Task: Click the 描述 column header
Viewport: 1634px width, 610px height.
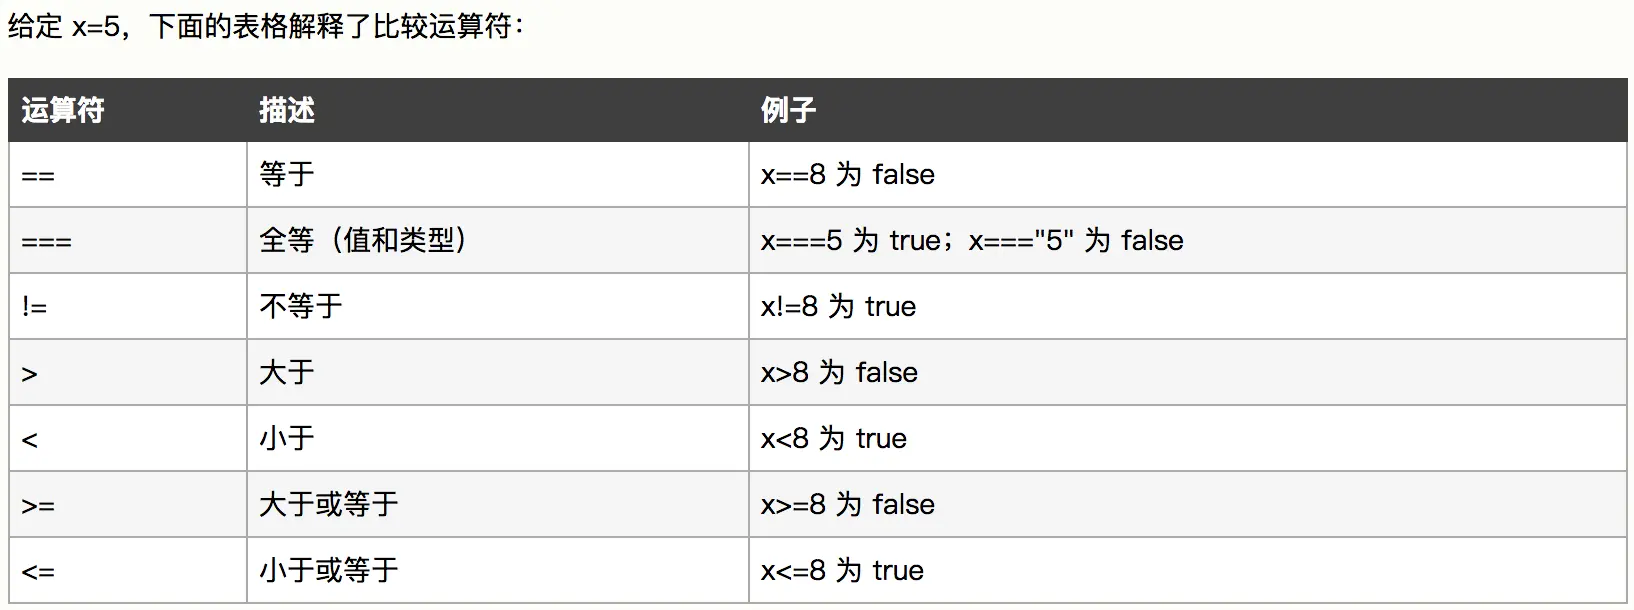Action: point(287,110)
